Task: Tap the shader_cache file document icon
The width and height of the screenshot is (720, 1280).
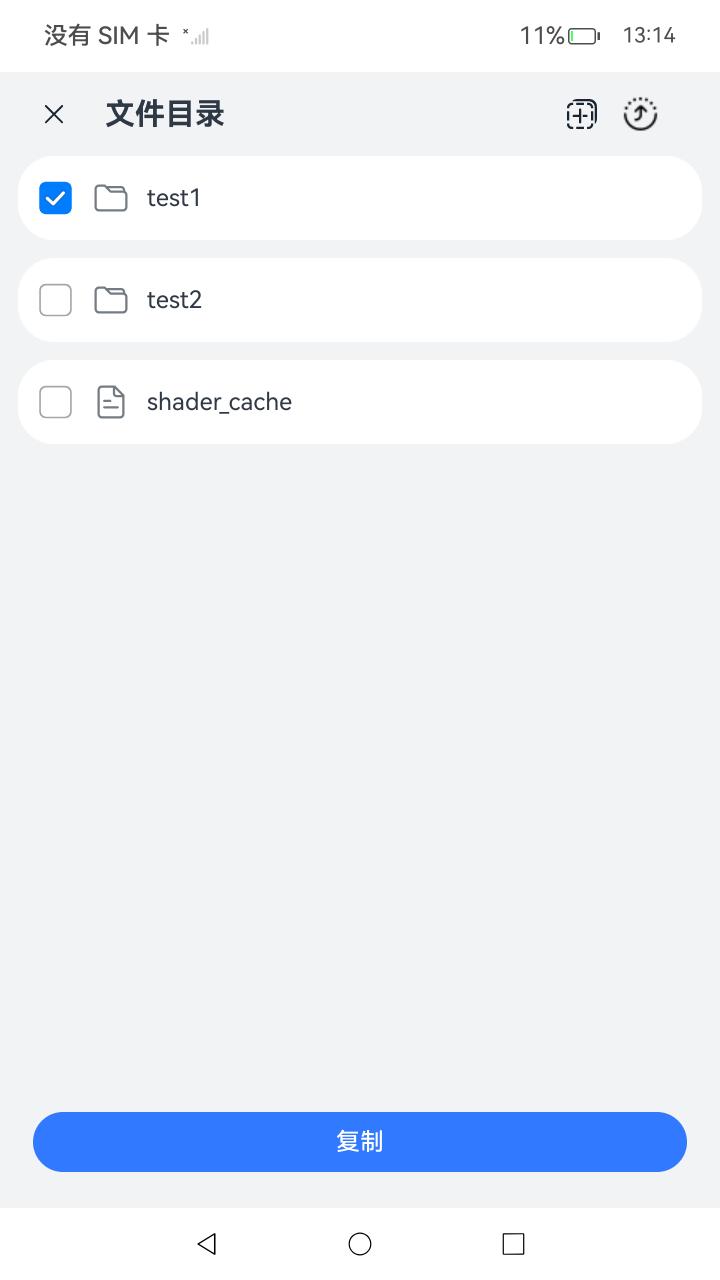Action: click(111, 402)
